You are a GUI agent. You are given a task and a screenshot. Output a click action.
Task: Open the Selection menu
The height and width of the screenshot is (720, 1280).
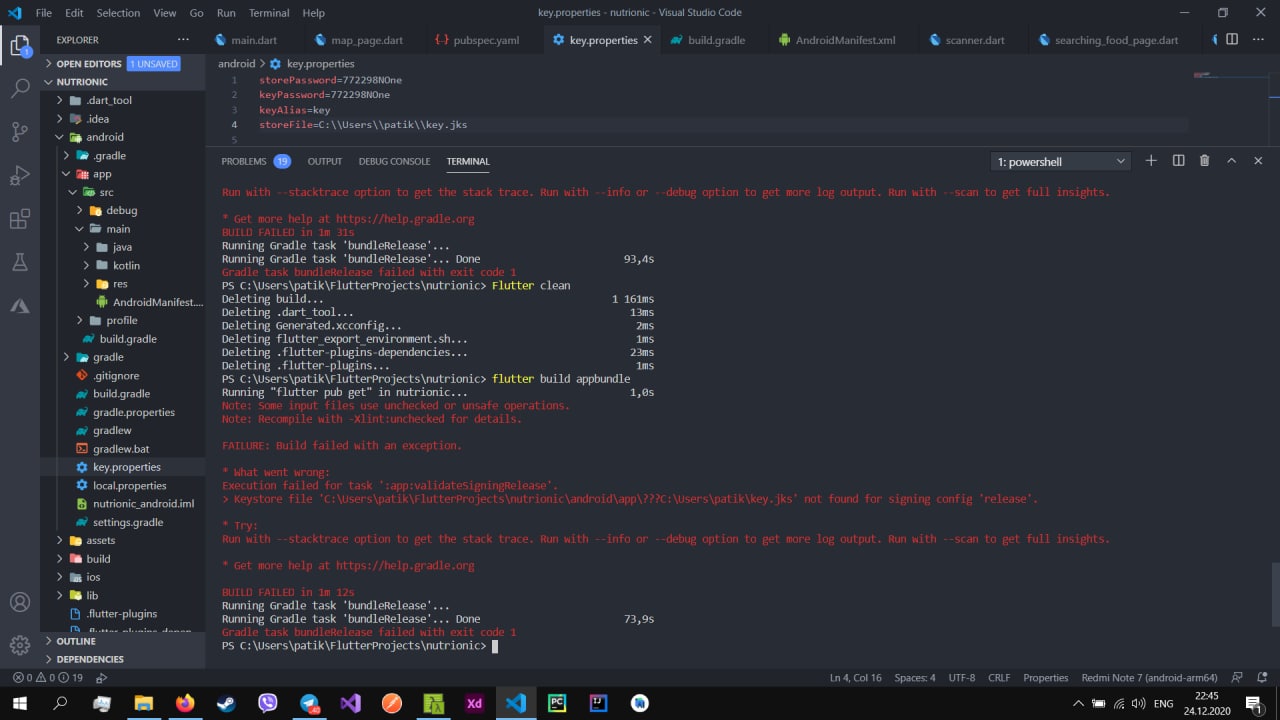[118, 13]
